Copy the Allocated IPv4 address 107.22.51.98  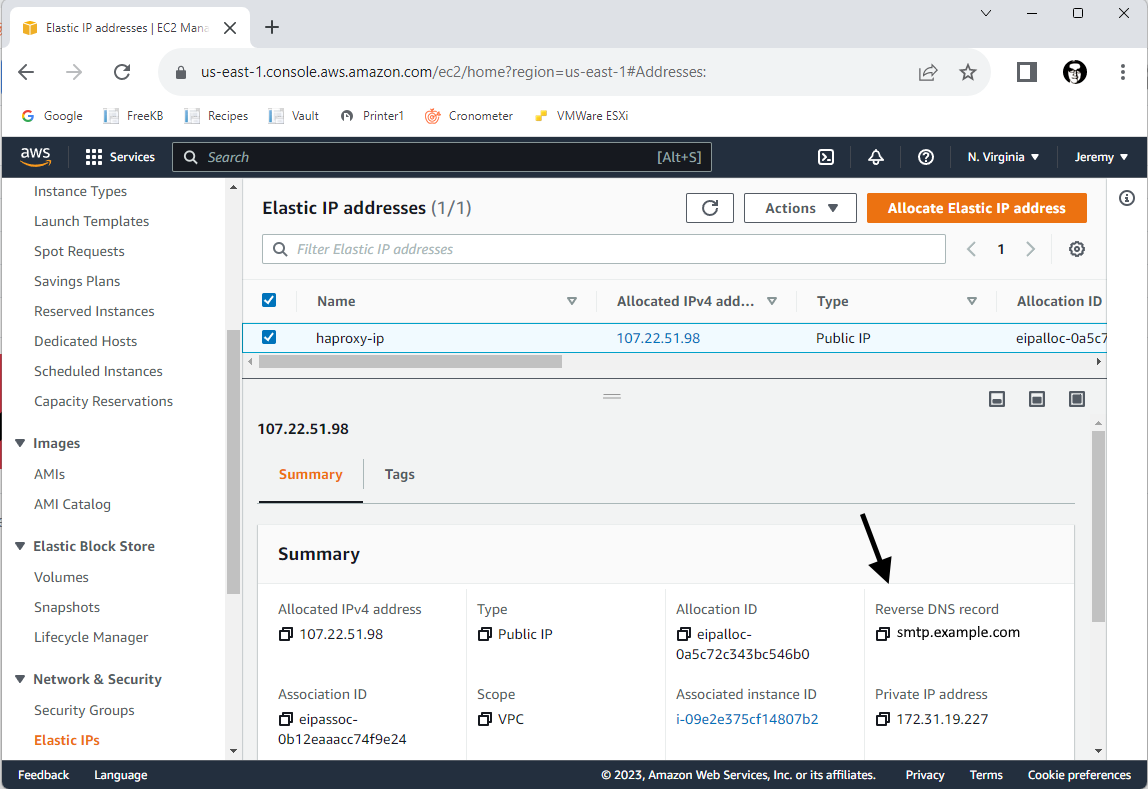point(286,634)
